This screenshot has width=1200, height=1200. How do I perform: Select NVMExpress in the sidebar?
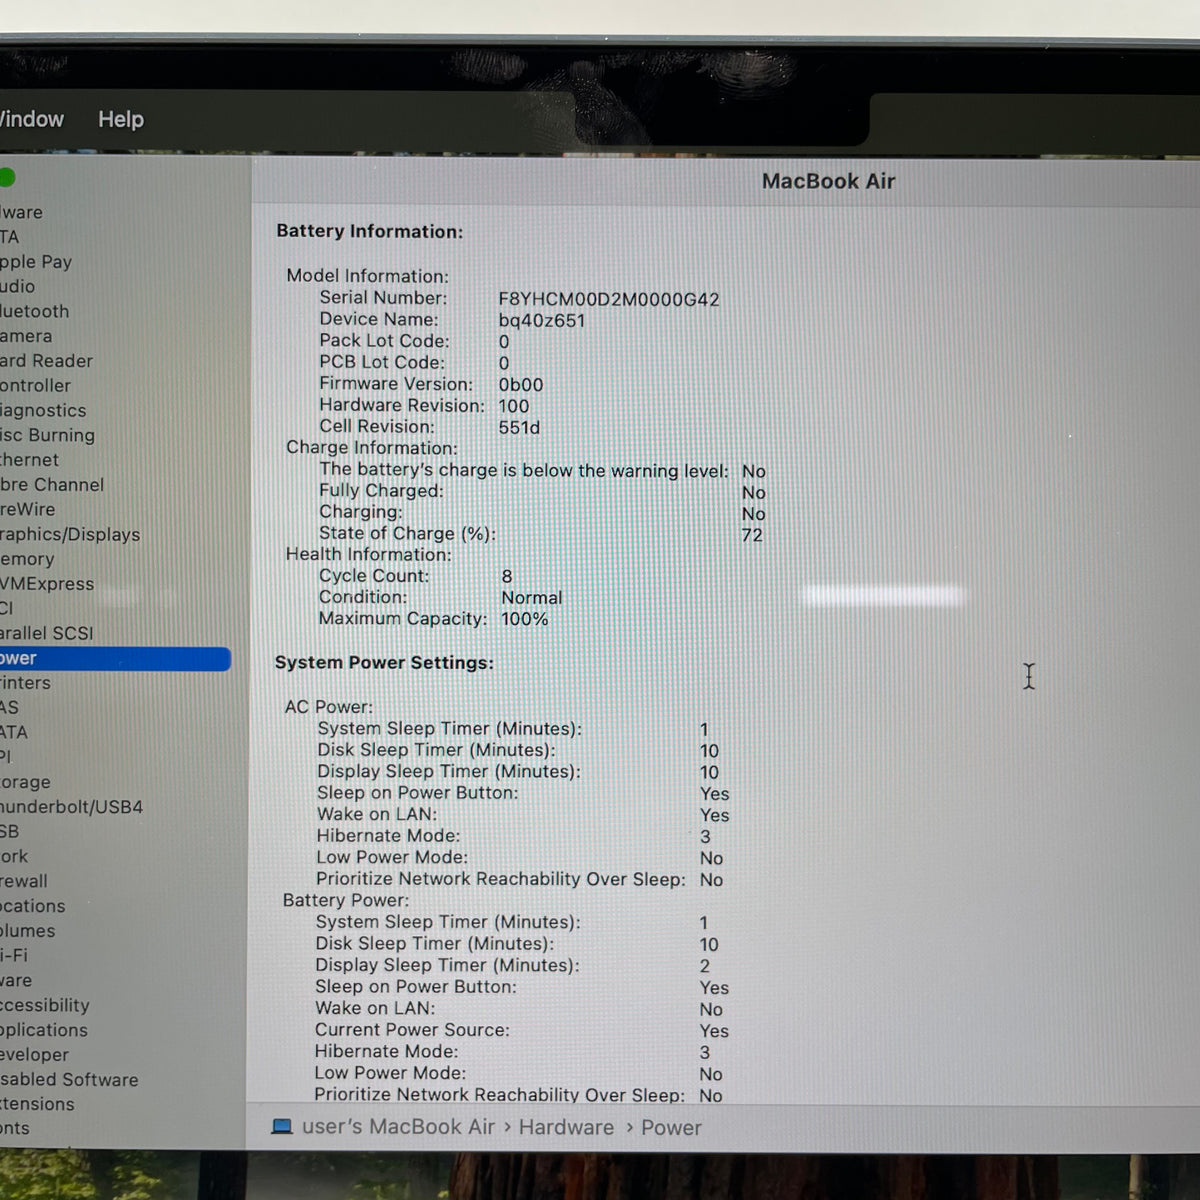click(47, 584)
